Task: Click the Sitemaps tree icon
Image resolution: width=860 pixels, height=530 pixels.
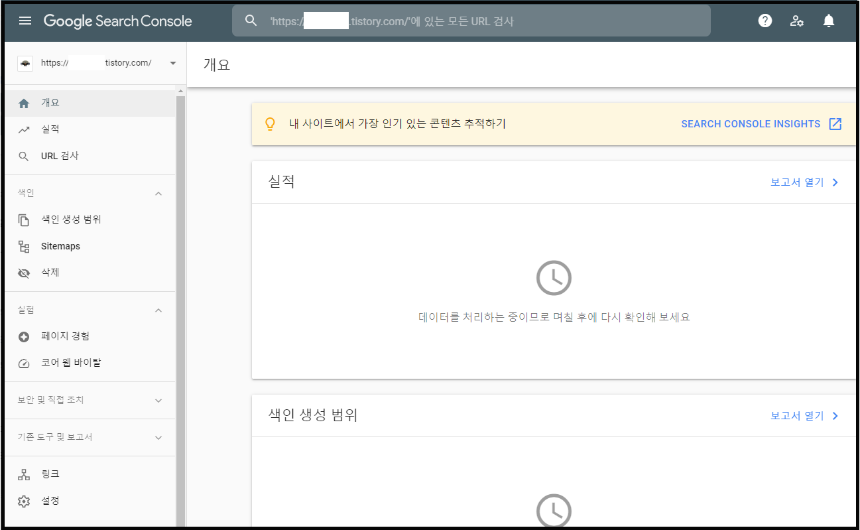Action: 24,246
